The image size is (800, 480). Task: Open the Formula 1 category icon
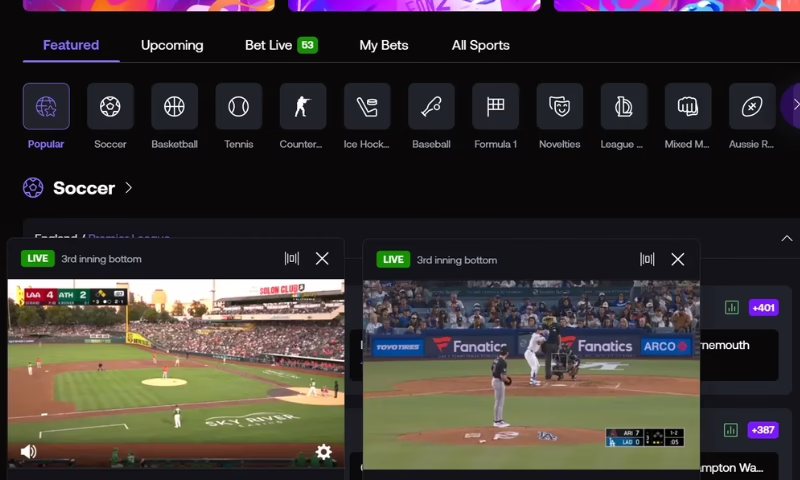(x=495, y=106)
